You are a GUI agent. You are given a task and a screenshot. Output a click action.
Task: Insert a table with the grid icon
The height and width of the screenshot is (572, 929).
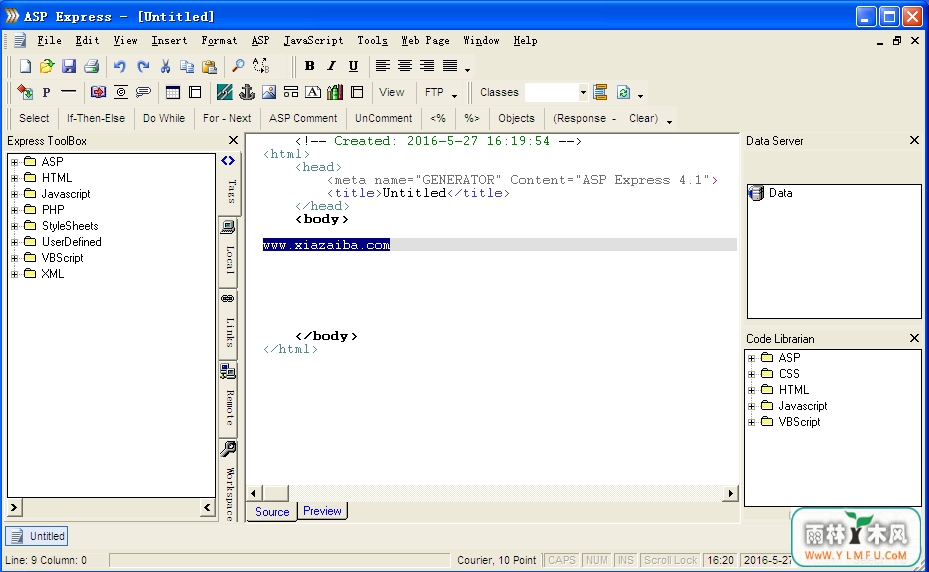172,92
